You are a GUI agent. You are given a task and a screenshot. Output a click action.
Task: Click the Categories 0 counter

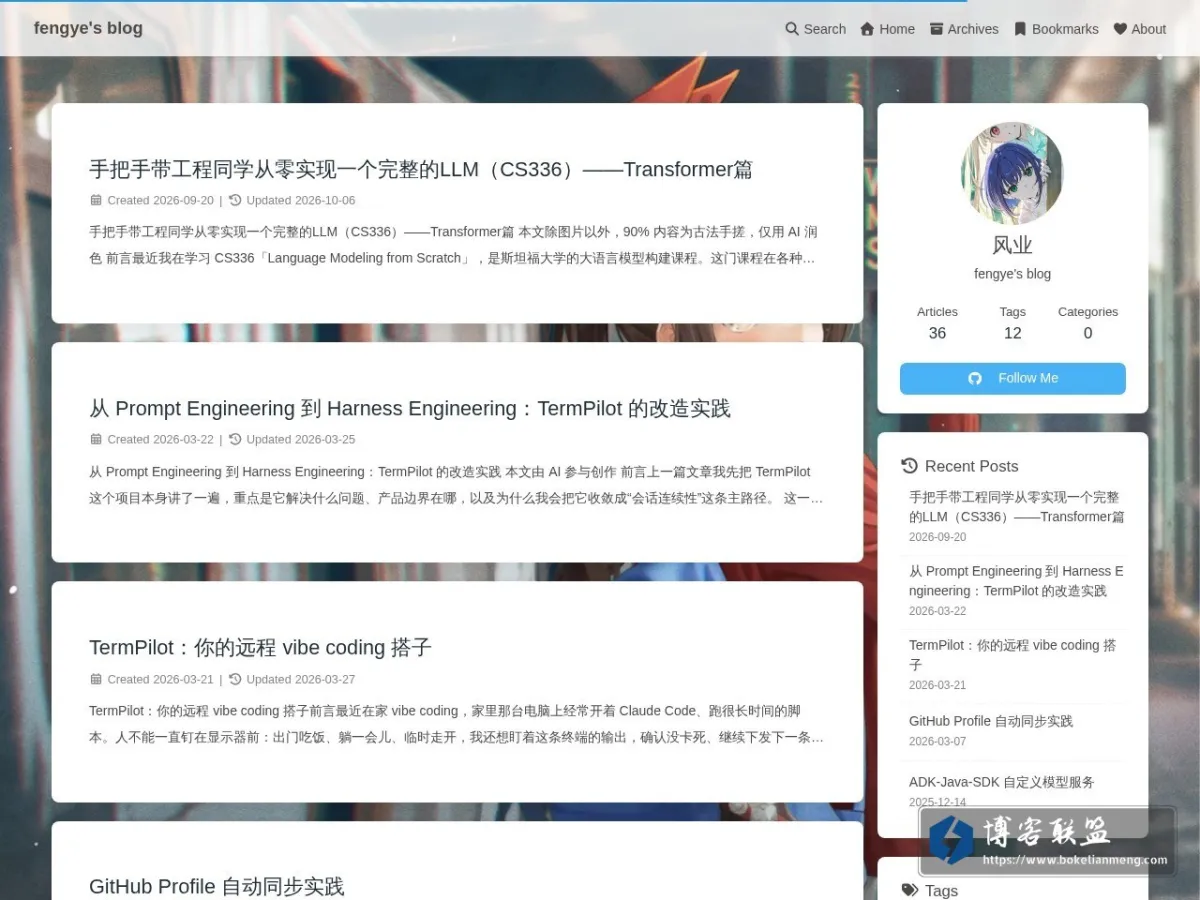tap(1088, 323)
